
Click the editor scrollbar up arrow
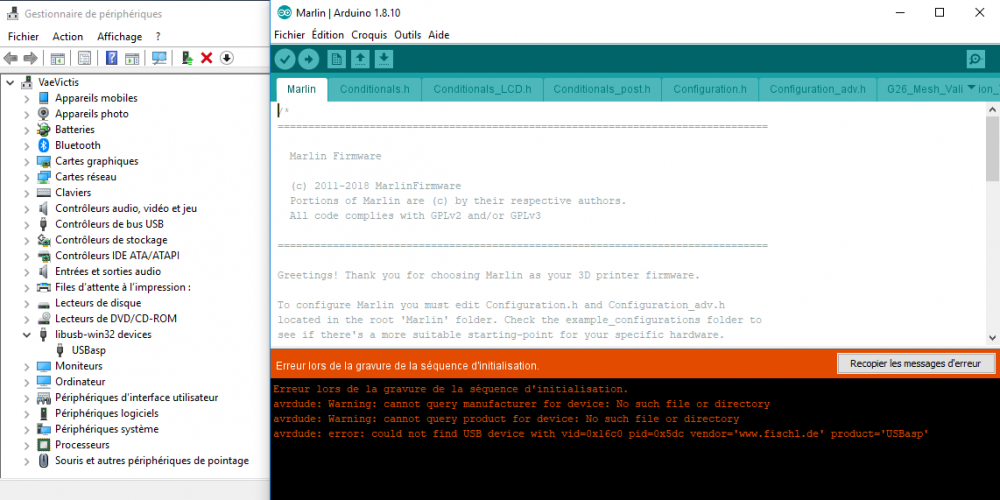(x=993, y=110)
